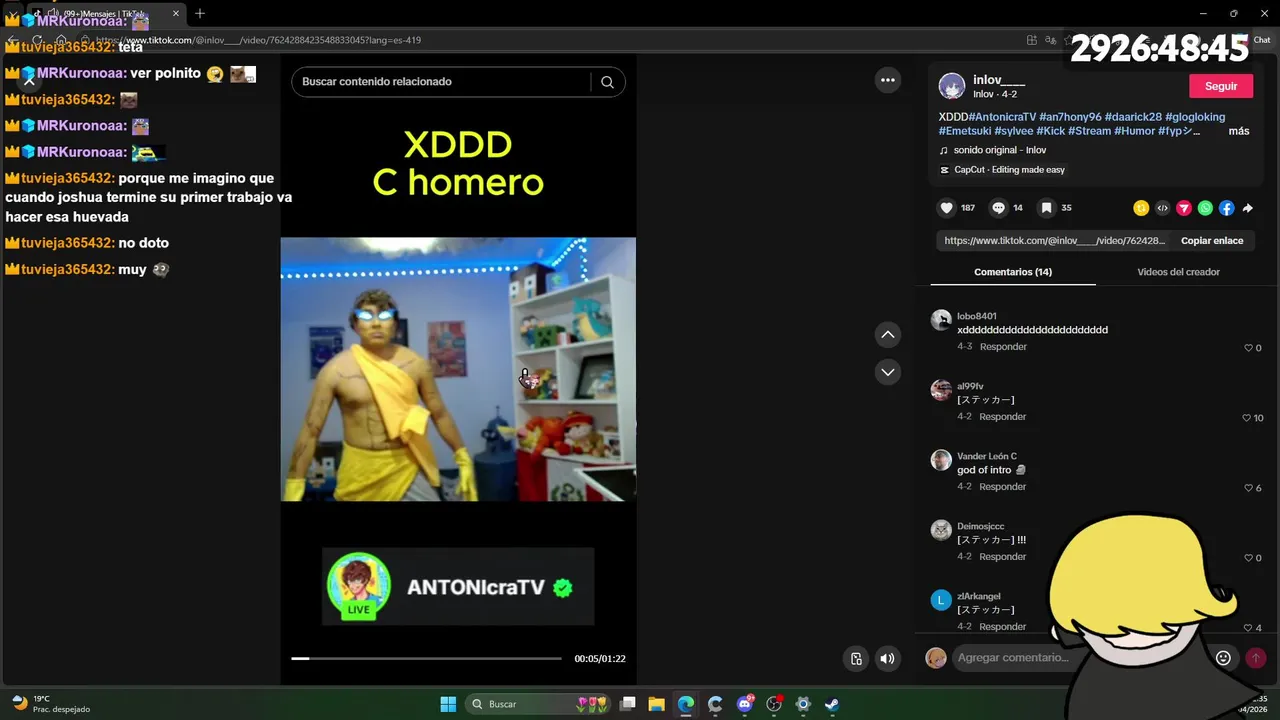Go to the previous video with up arrow

pos(887,334)
